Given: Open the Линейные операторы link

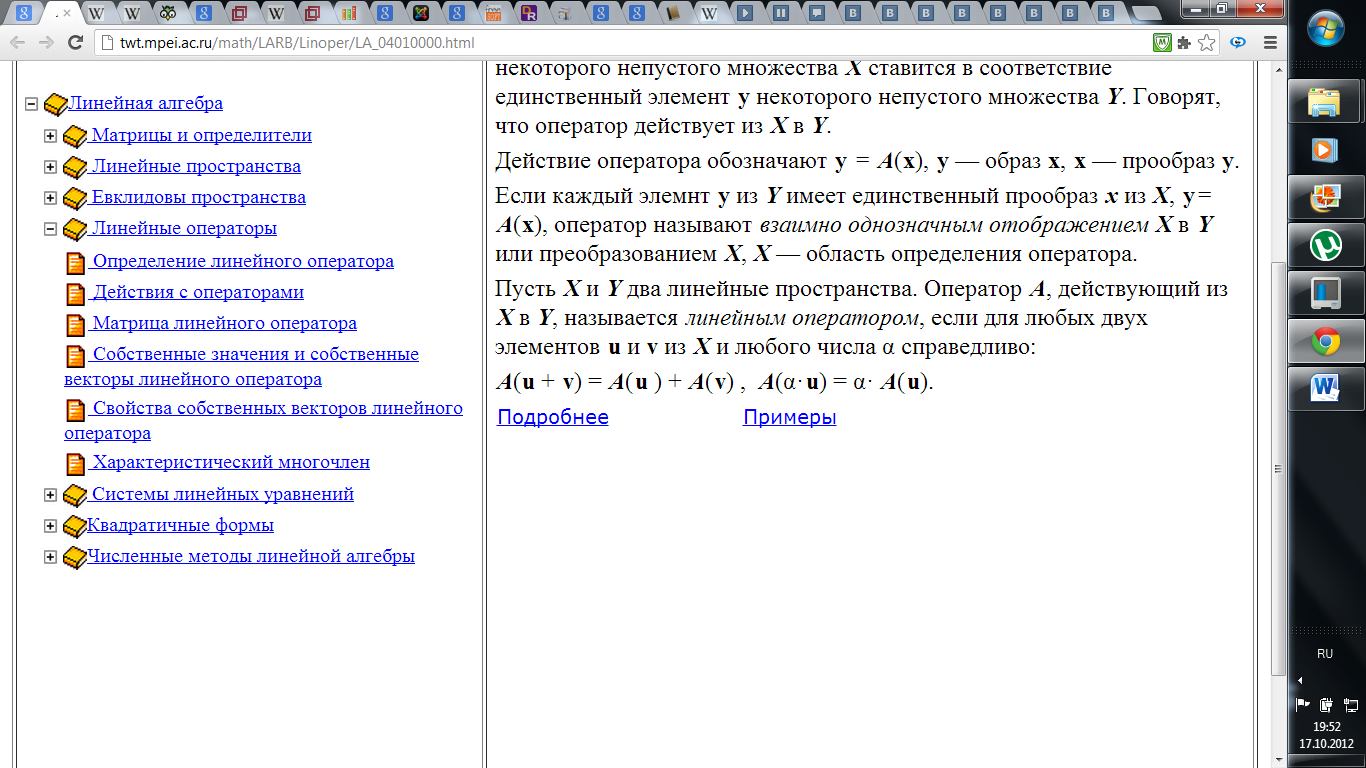Looking at the screenshot, I should click(184, 228).
